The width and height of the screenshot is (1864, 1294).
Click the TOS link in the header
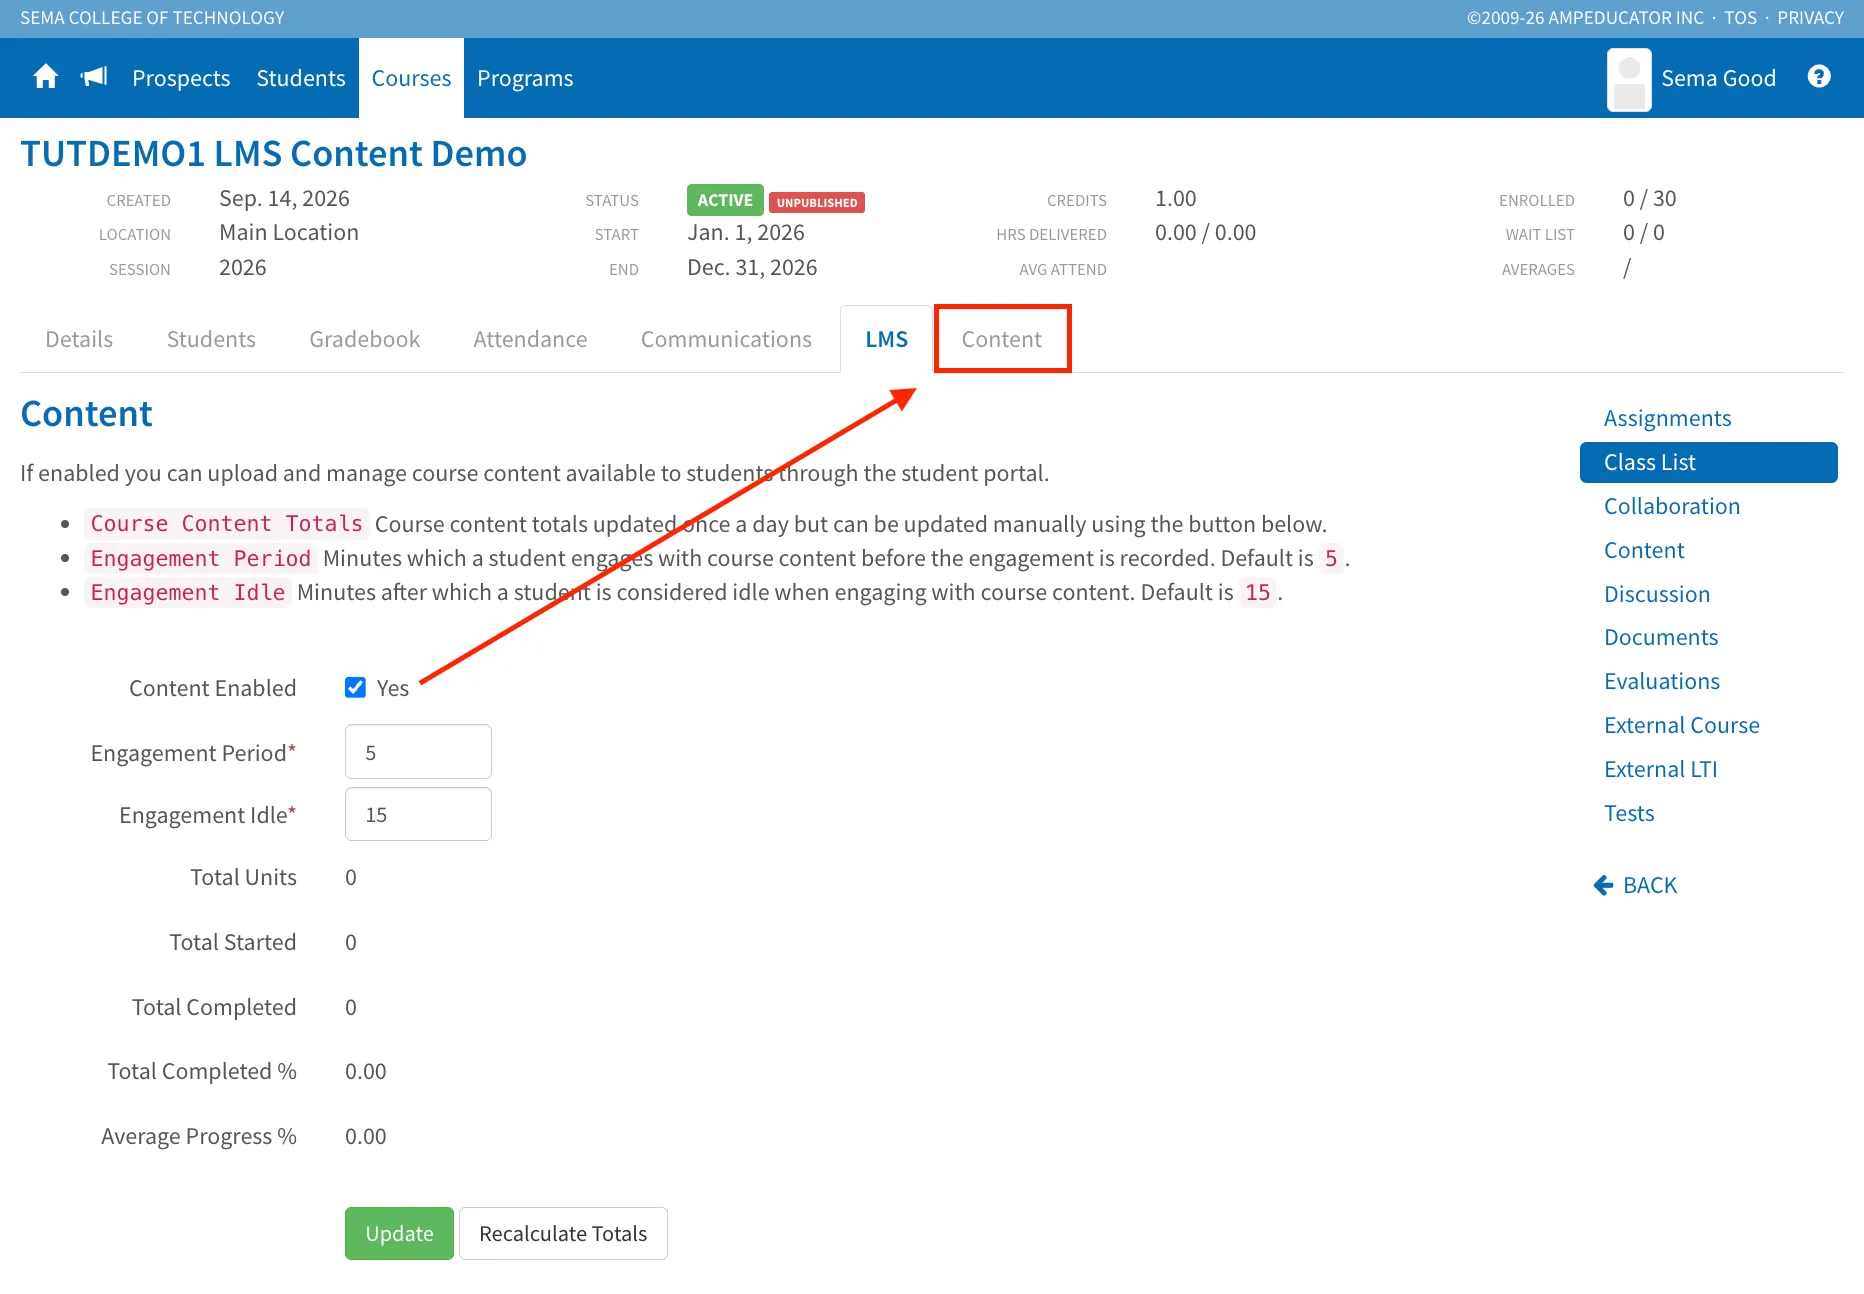[x=1740, y=18]
